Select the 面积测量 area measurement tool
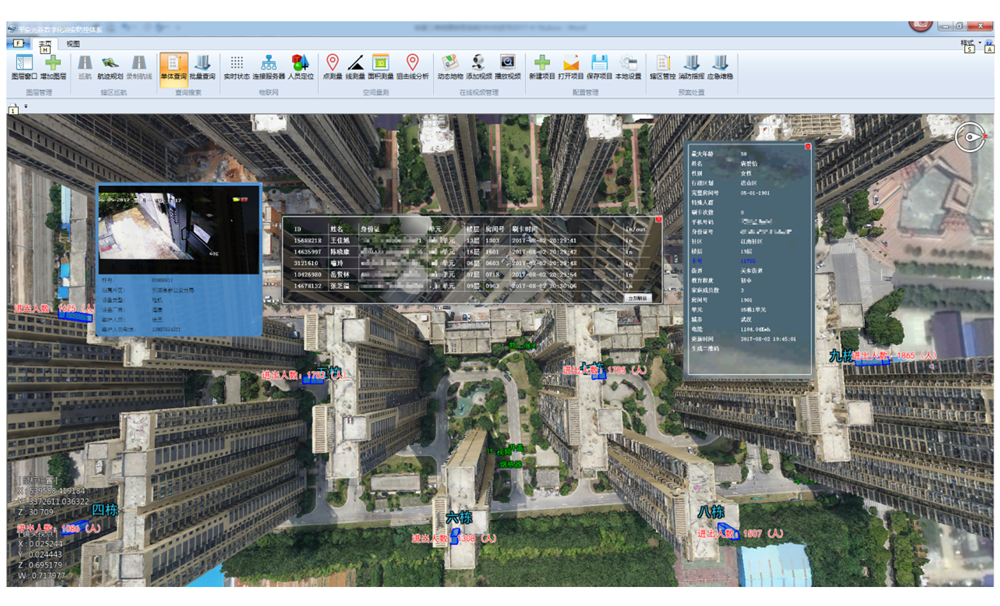The image size is (1000, 606). (380, 66)
